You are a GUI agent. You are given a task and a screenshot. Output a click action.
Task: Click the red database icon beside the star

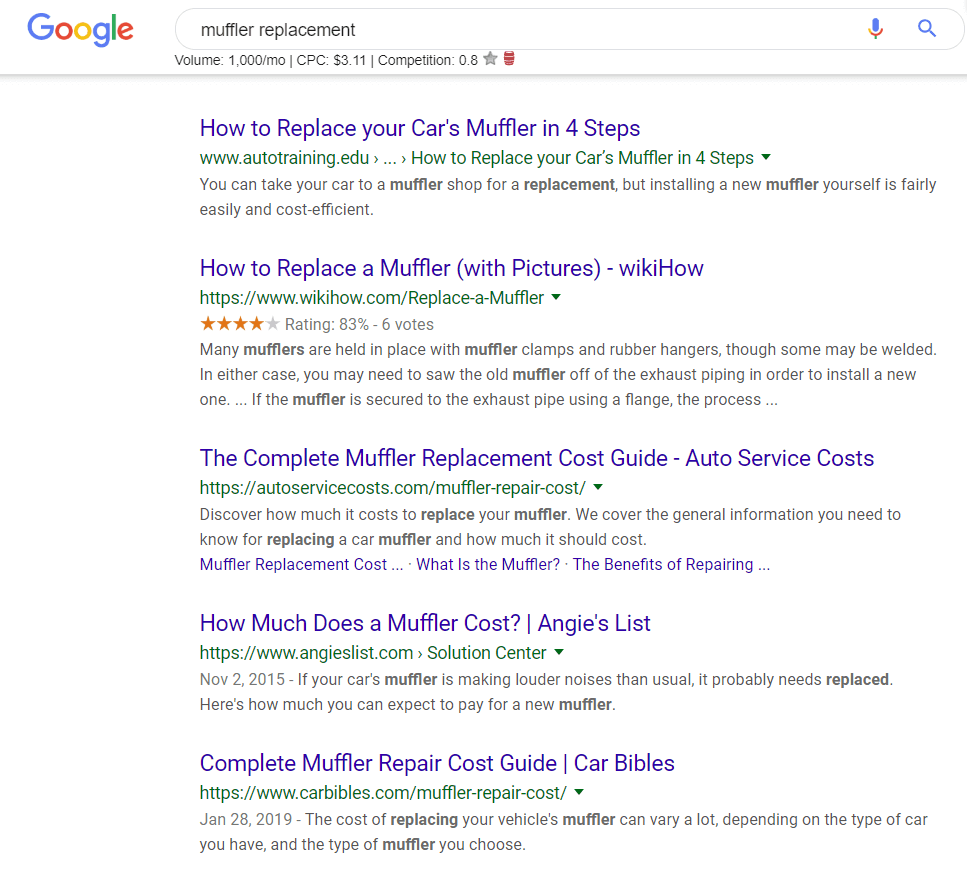(x=509, y=59)
